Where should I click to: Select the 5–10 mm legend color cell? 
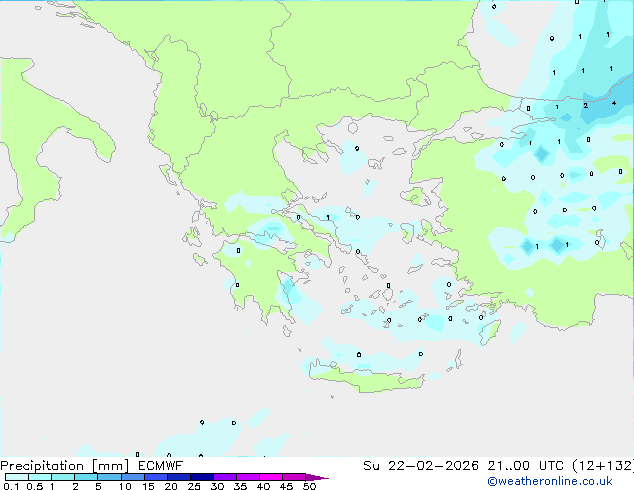click(x=109, y=477)
